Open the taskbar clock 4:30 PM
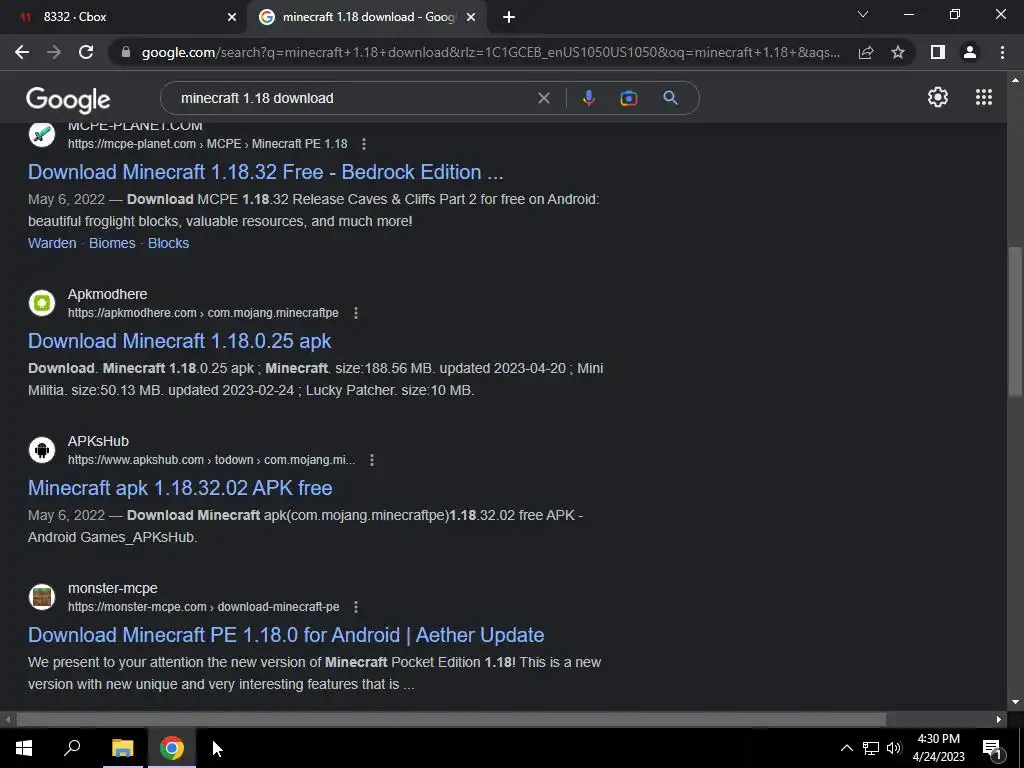1024x768 pixels. (x=938, y=748)
